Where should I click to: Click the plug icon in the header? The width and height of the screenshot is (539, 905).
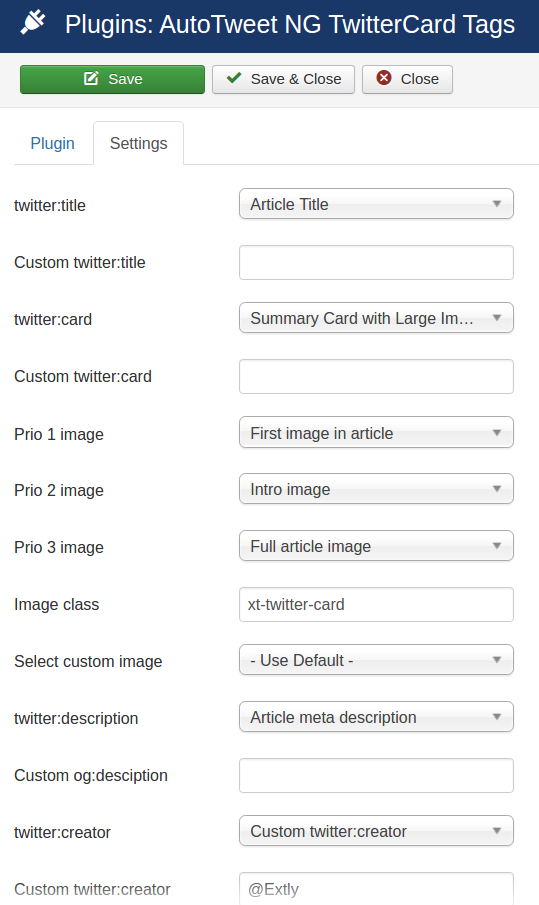33,23
